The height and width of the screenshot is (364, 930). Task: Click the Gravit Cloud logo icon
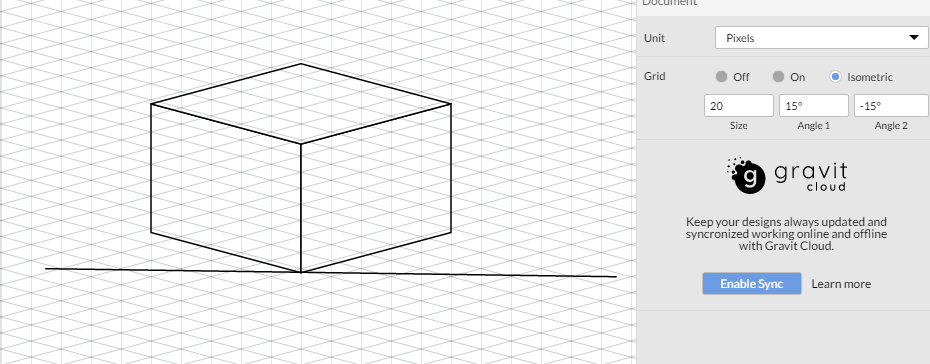point(747,175)
